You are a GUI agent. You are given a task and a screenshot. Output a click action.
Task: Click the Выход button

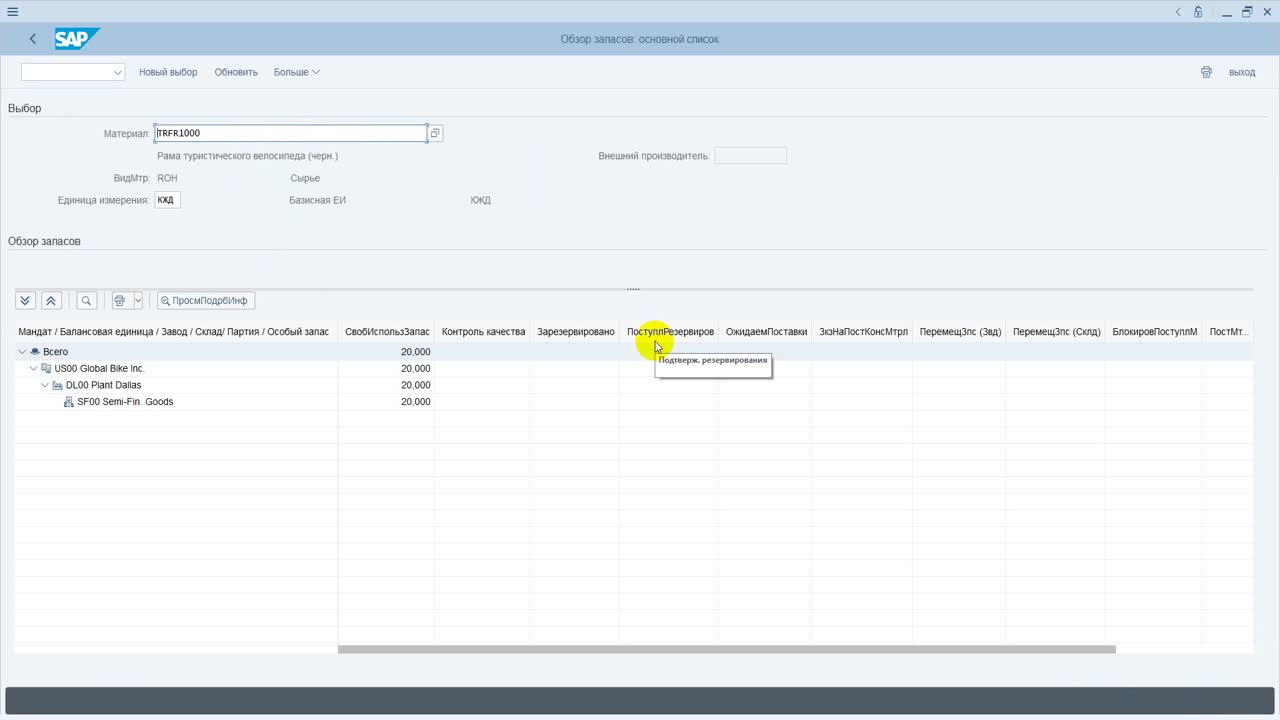(x=1242, y=72)
